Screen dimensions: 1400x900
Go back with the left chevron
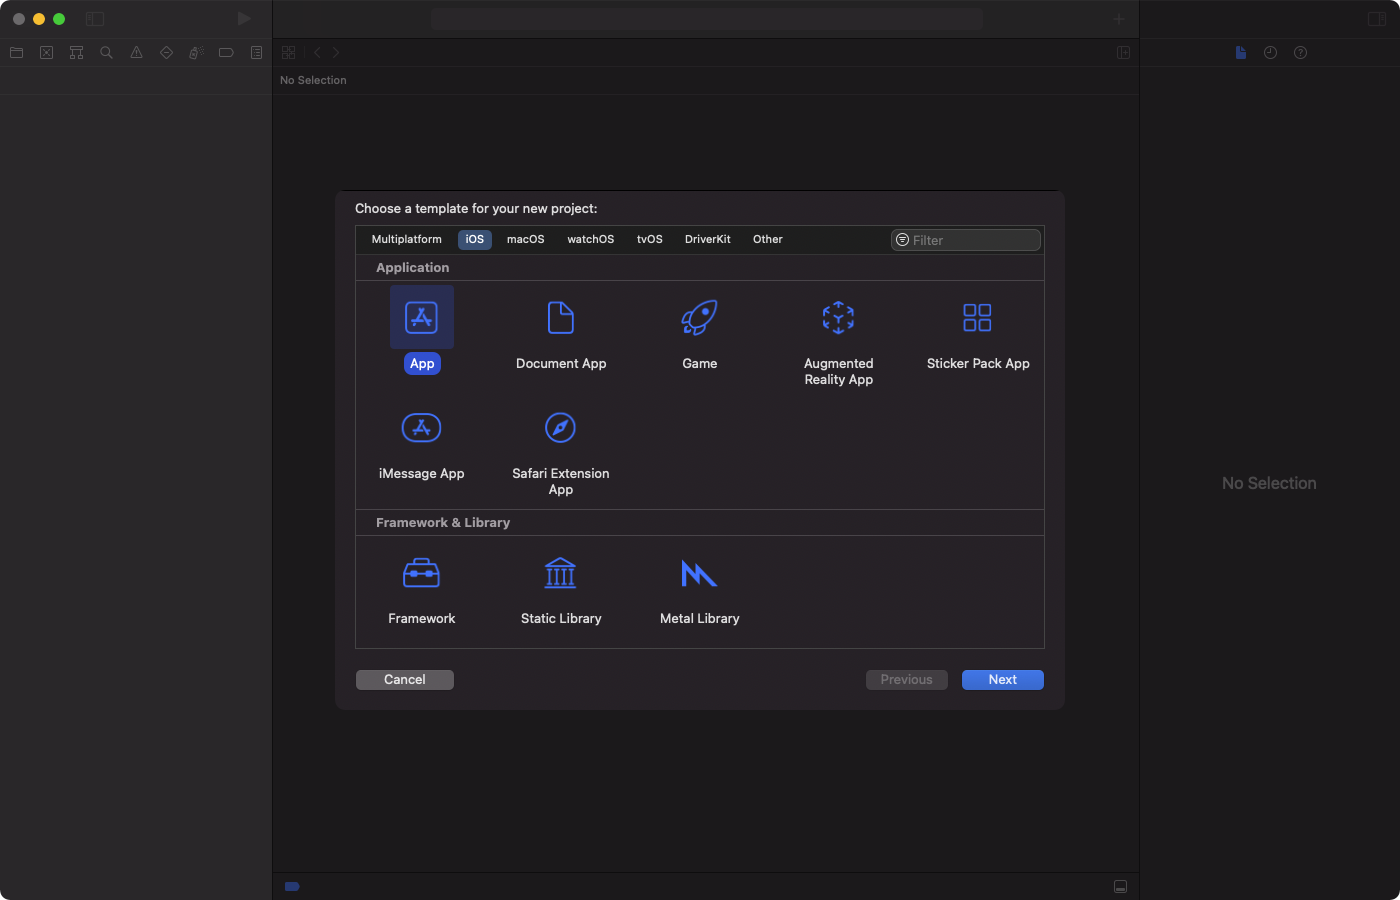coord(317,53)
